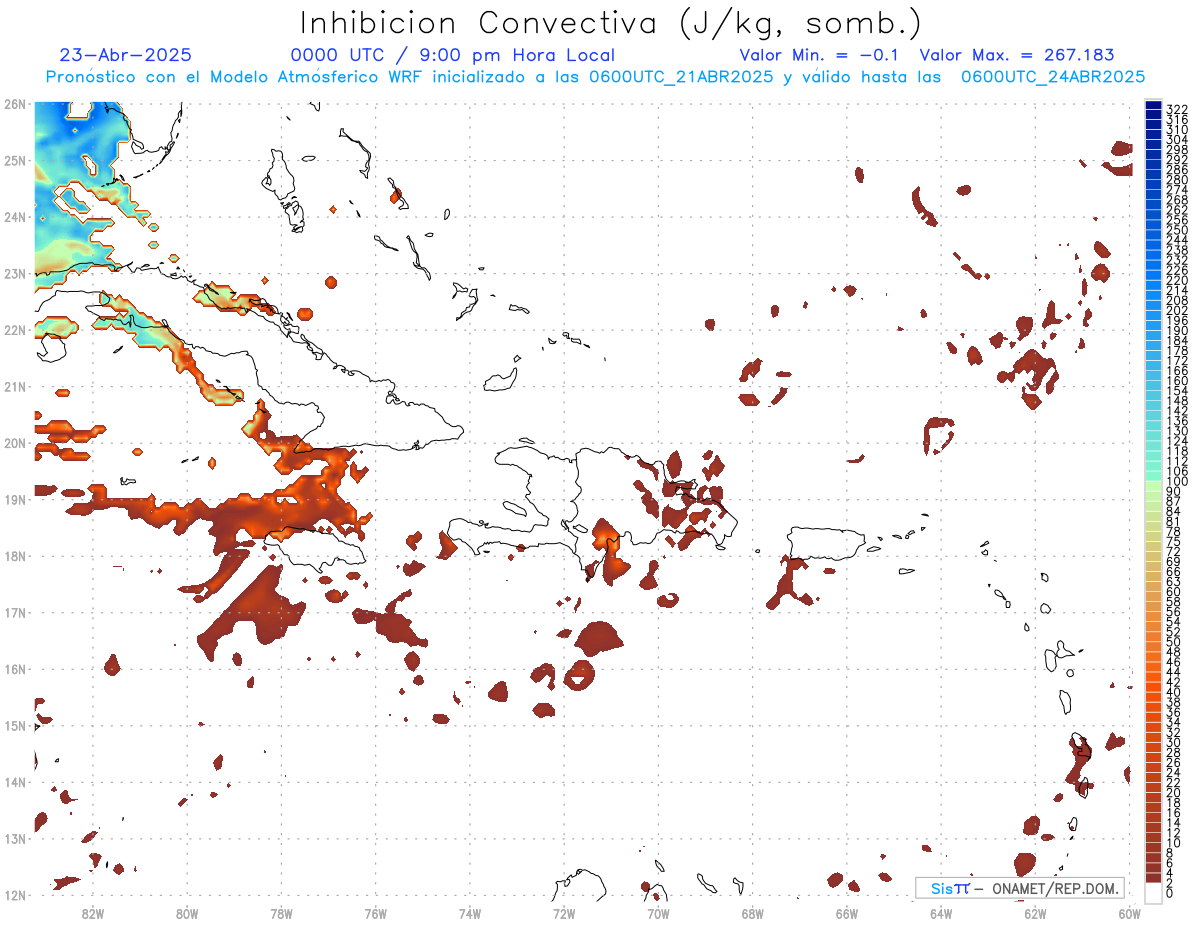Click the 21N latitude label
The width and height of the screenshot is (1200, 927).
pos(14,387)
